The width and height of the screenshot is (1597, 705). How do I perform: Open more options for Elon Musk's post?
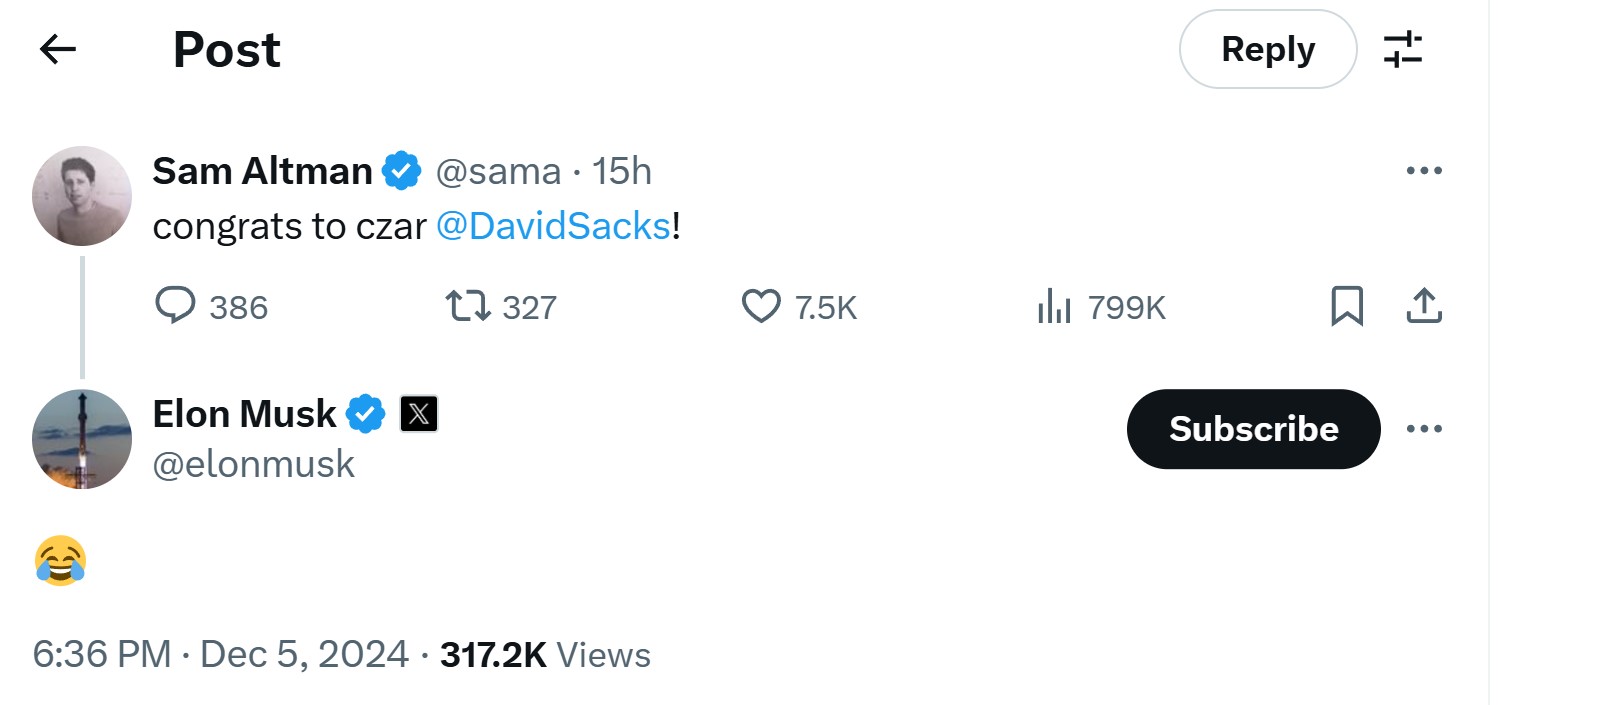pyautogui.click(x=1424, y=429)
